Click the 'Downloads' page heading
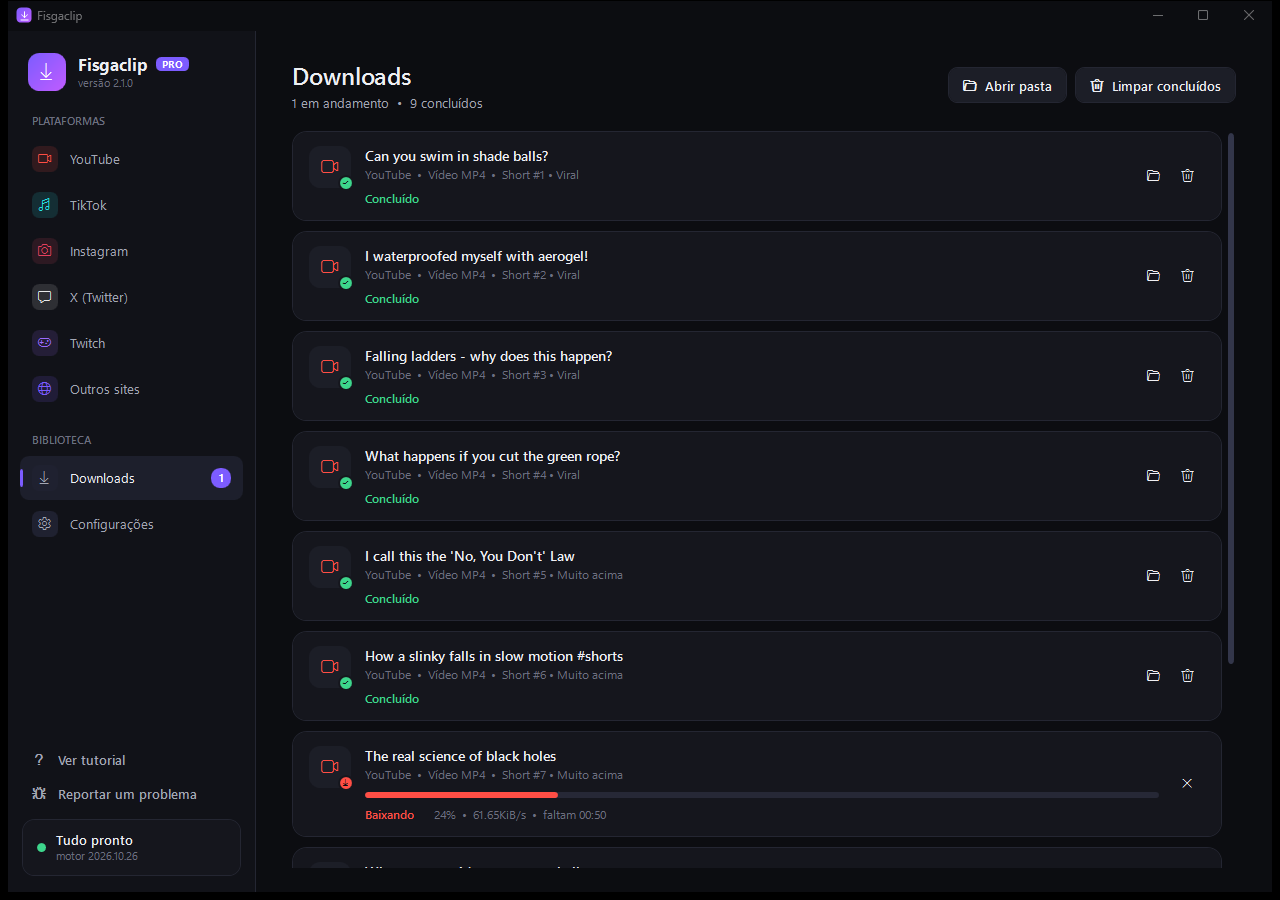Image resolution: width=1280 pixels, height=900 pixels. pyautogui.click(x=352, y=77)
